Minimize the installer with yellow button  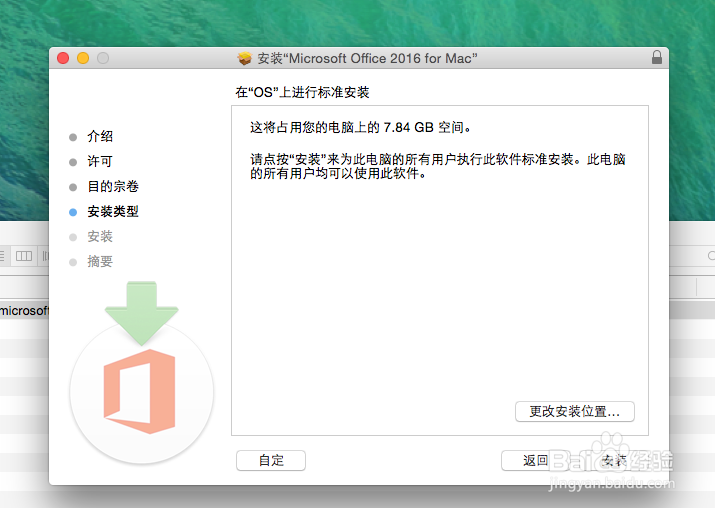(83, 58)
